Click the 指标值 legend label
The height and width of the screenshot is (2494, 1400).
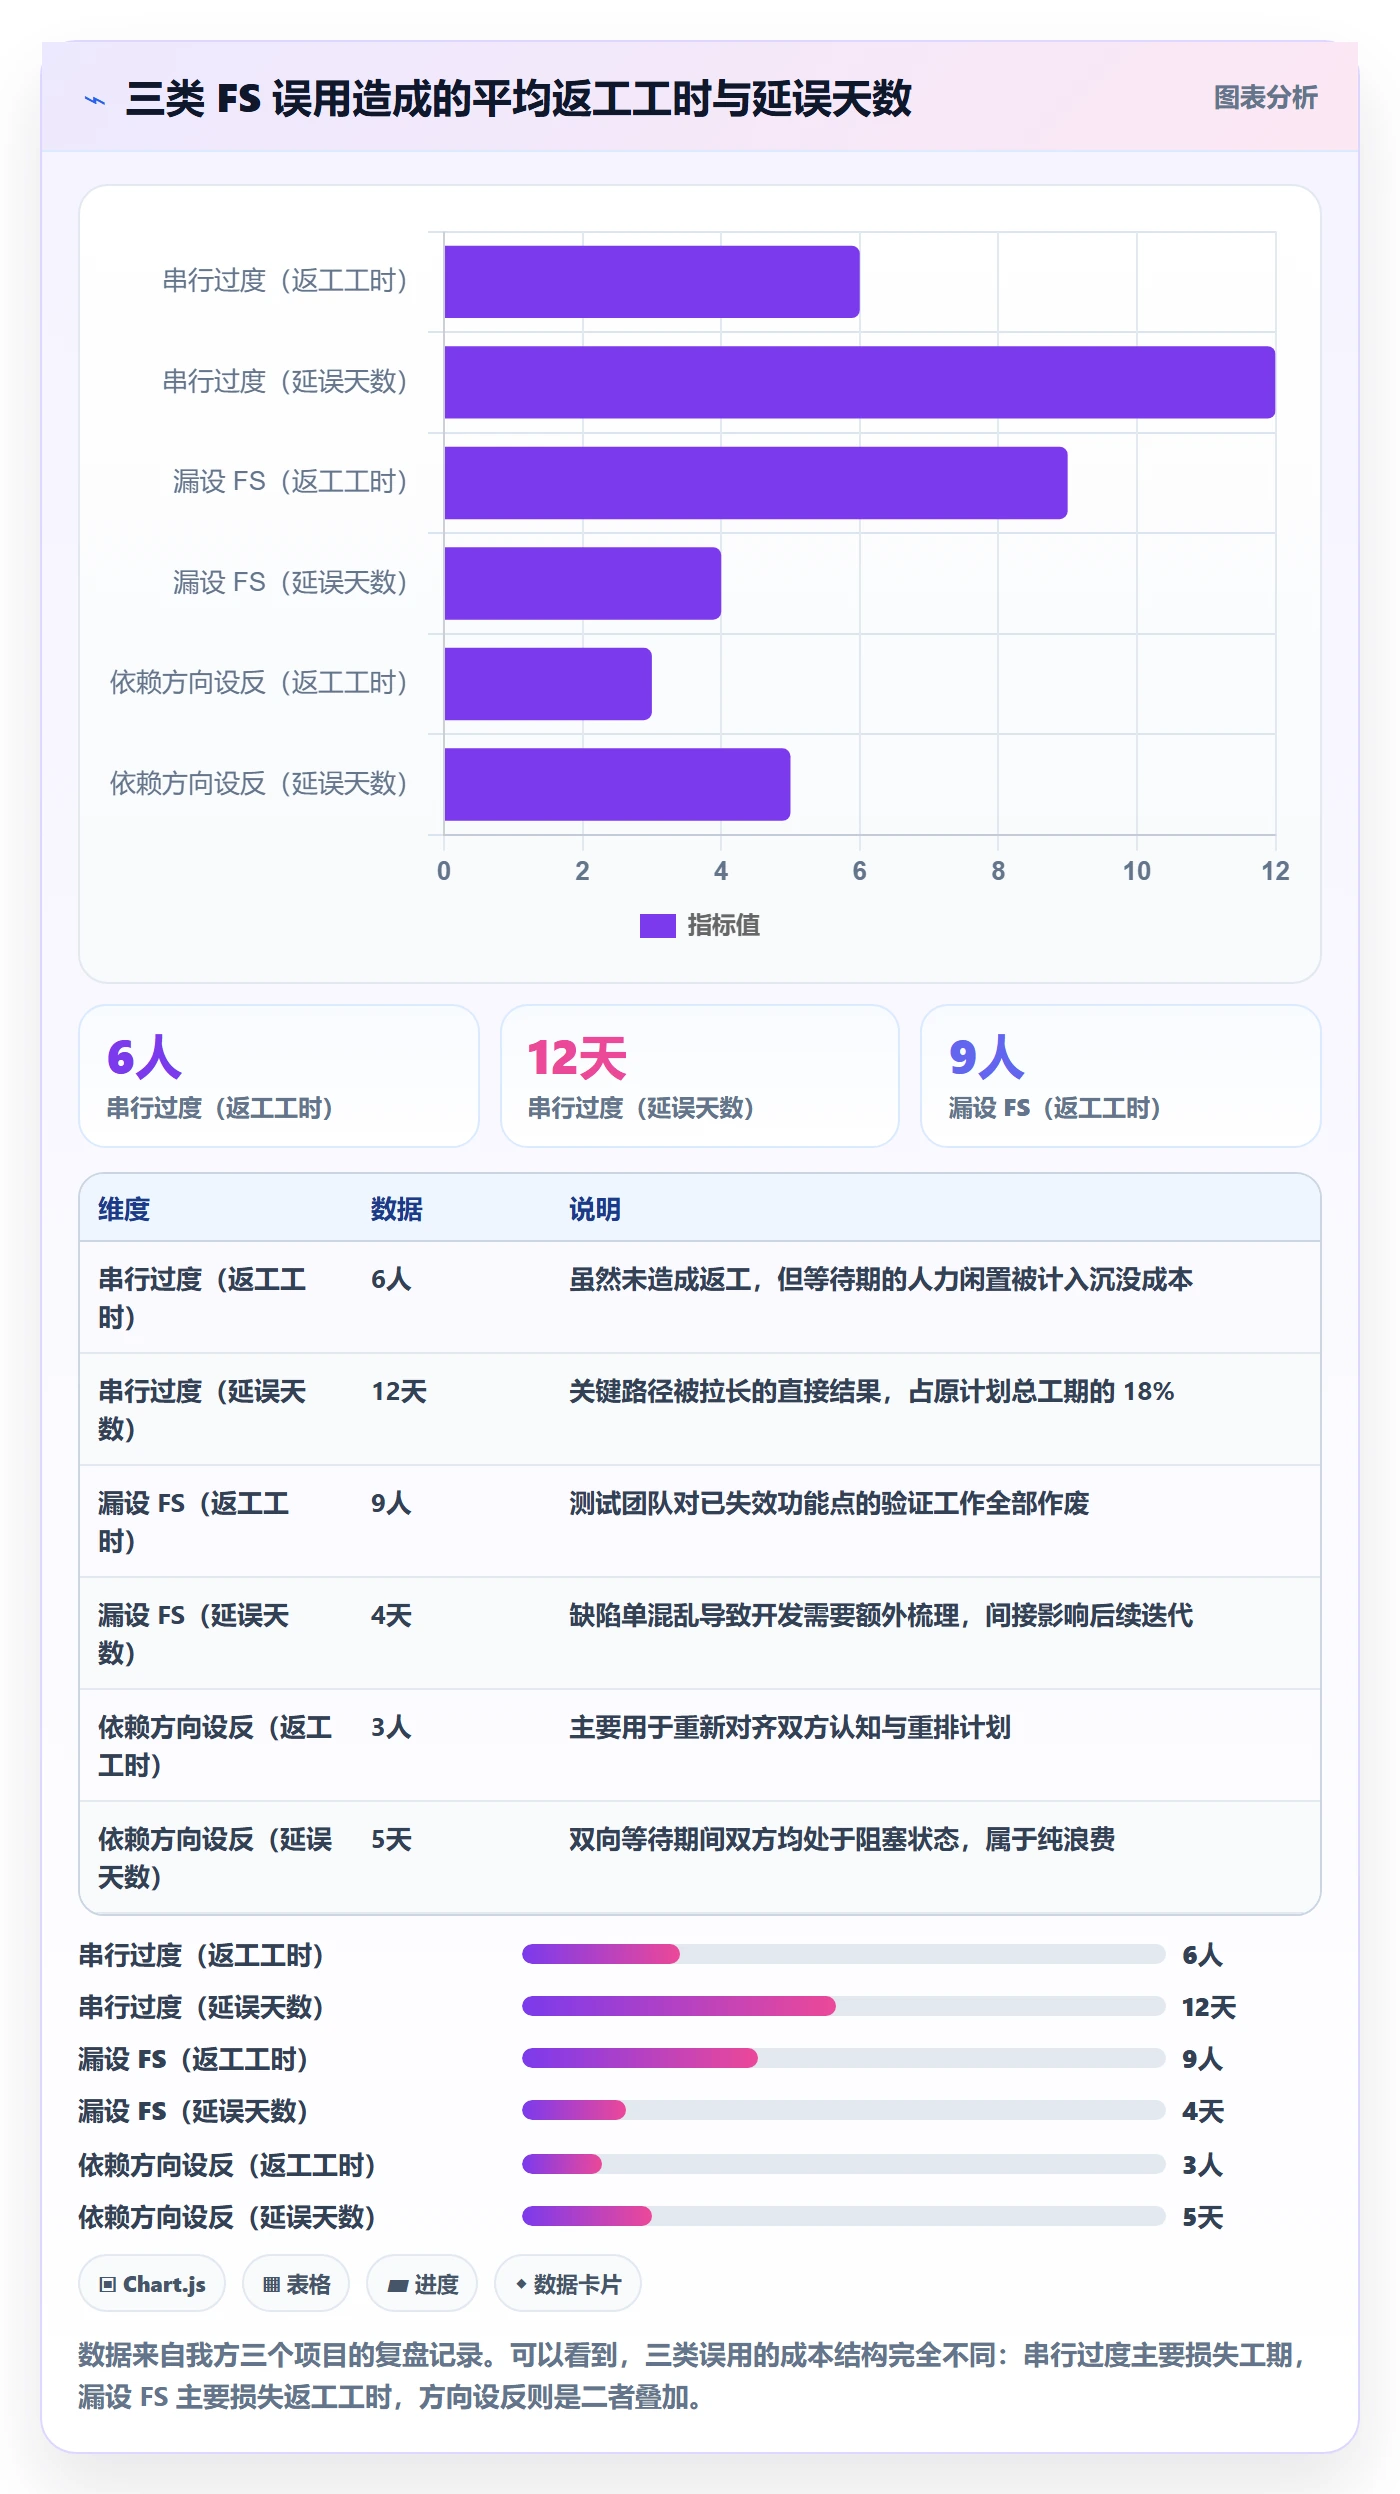[x=723, y=926]
